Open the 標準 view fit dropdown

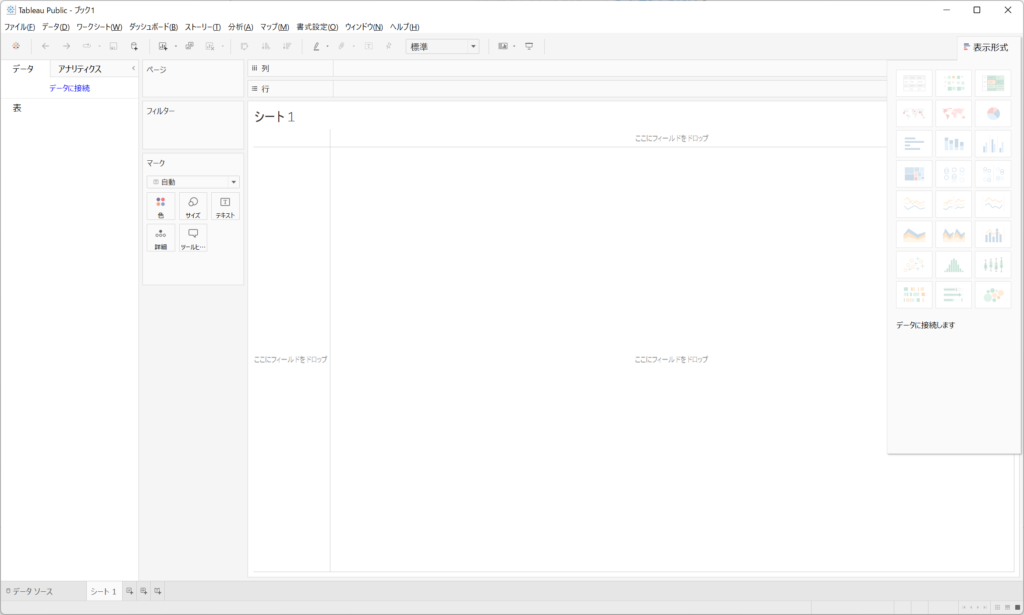click(442, 46)
